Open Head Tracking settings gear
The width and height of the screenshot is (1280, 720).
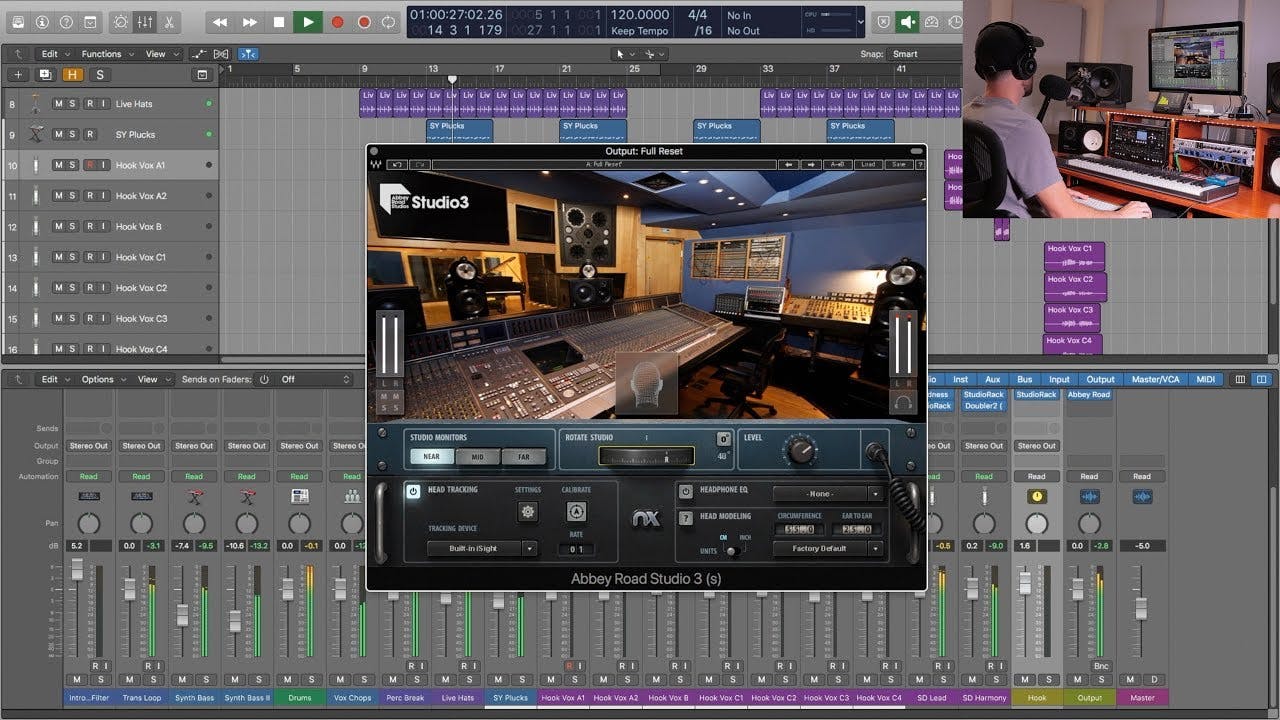[x=527, y=512]
